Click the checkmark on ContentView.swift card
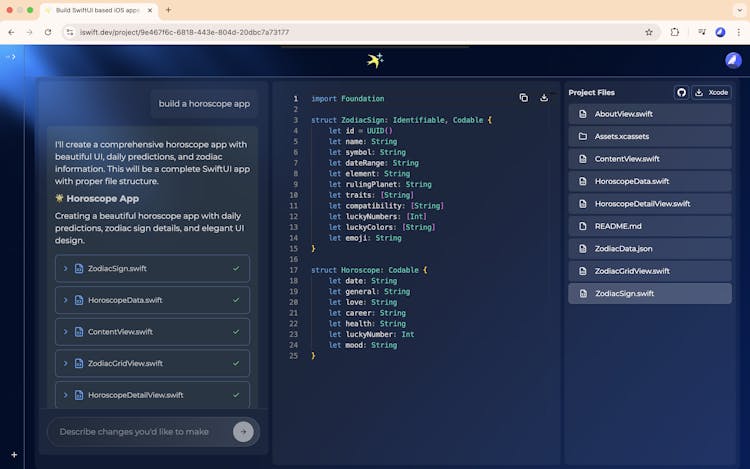 click(236, 332)
